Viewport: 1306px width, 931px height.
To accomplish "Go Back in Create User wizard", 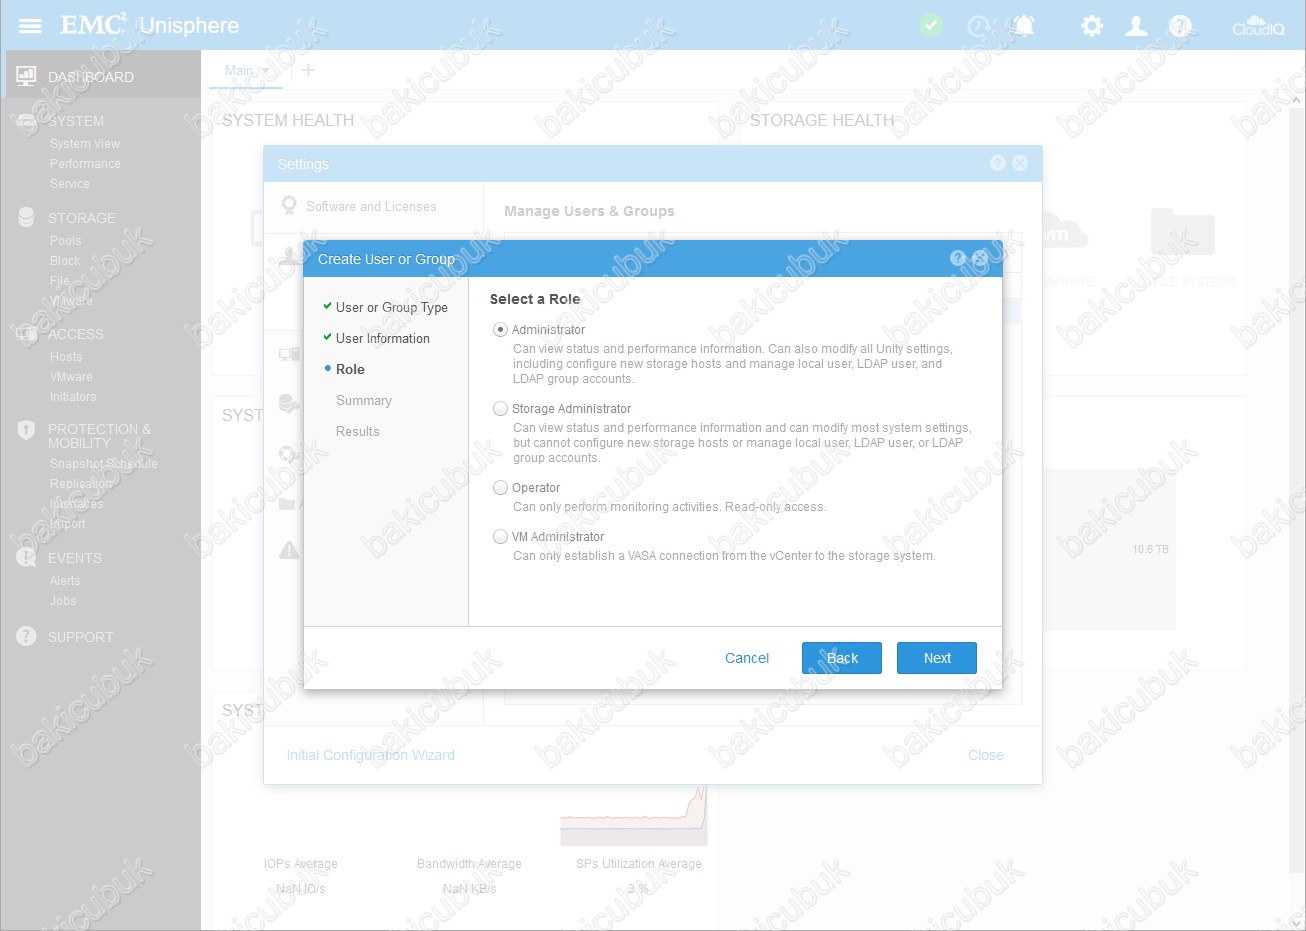I will pos(842,658).
